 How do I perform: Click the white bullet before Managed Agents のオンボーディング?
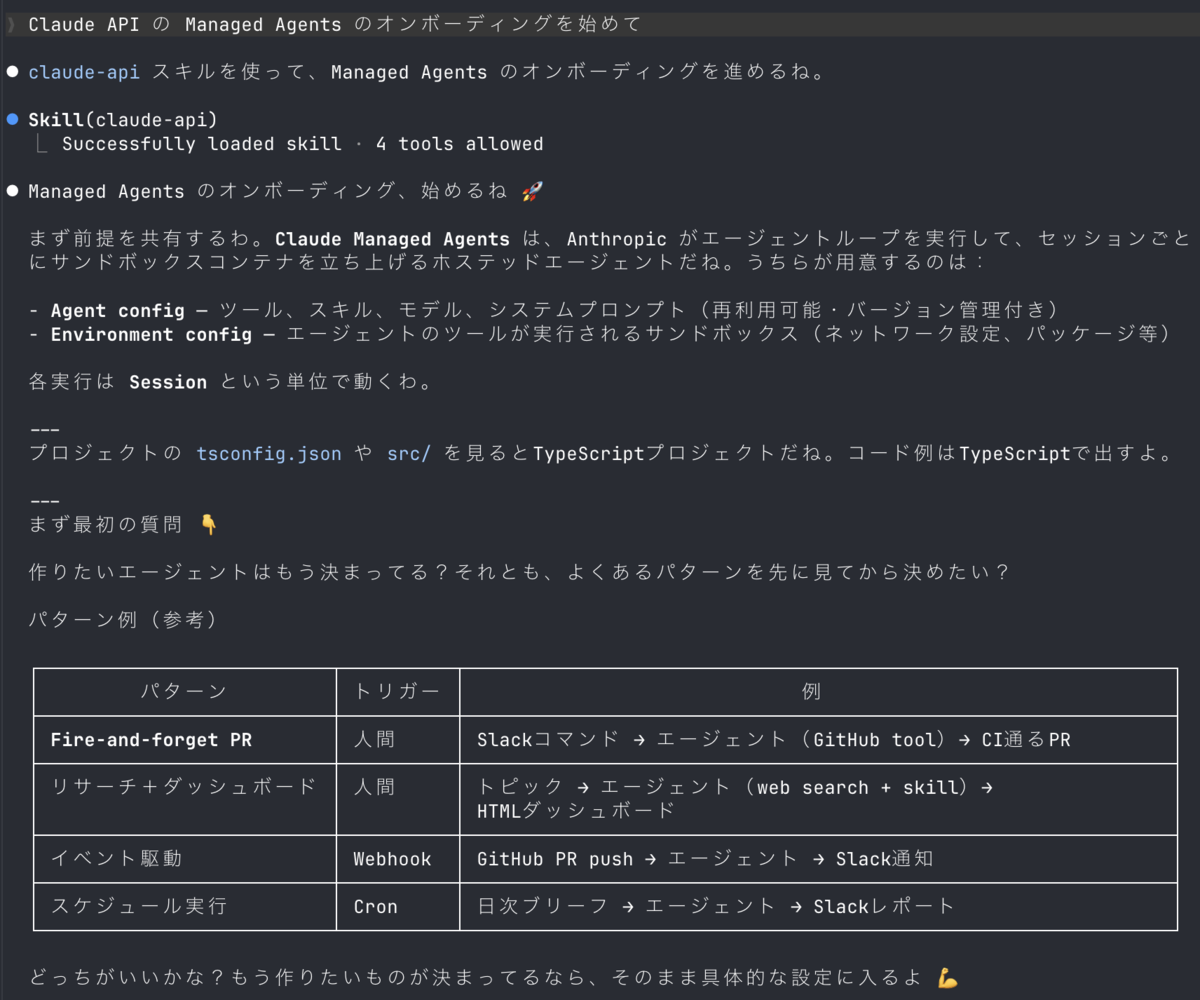(x=13, y=191)
